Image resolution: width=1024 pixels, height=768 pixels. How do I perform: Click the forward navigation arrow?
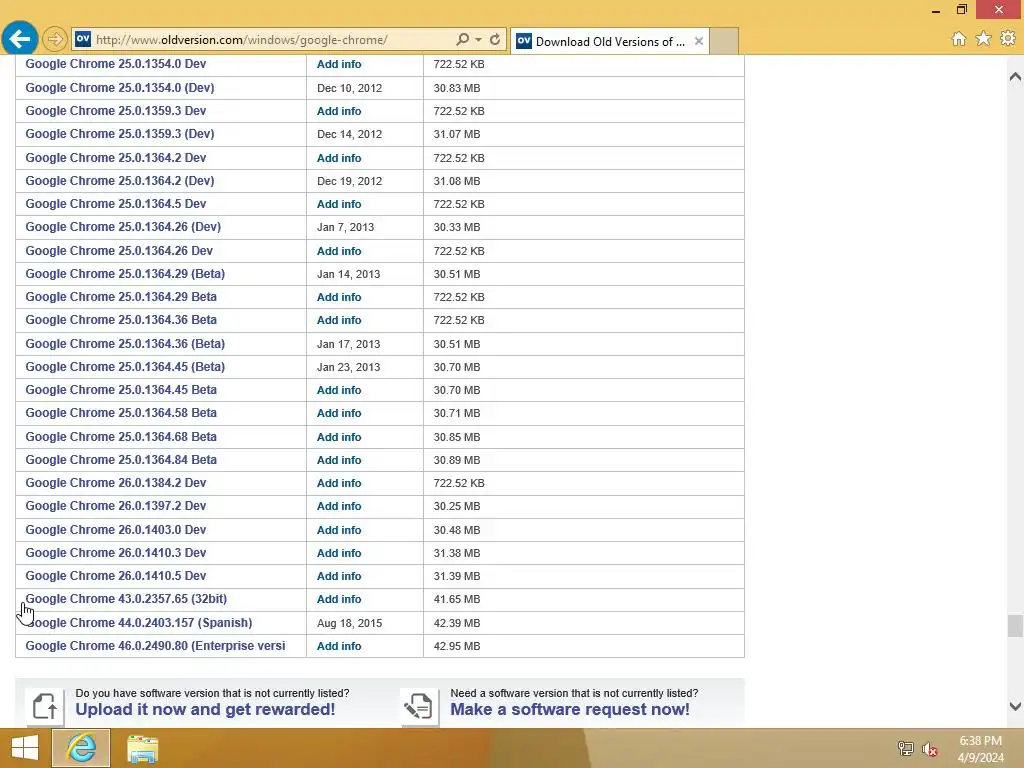pyautogui.click(x=55, y=40)
